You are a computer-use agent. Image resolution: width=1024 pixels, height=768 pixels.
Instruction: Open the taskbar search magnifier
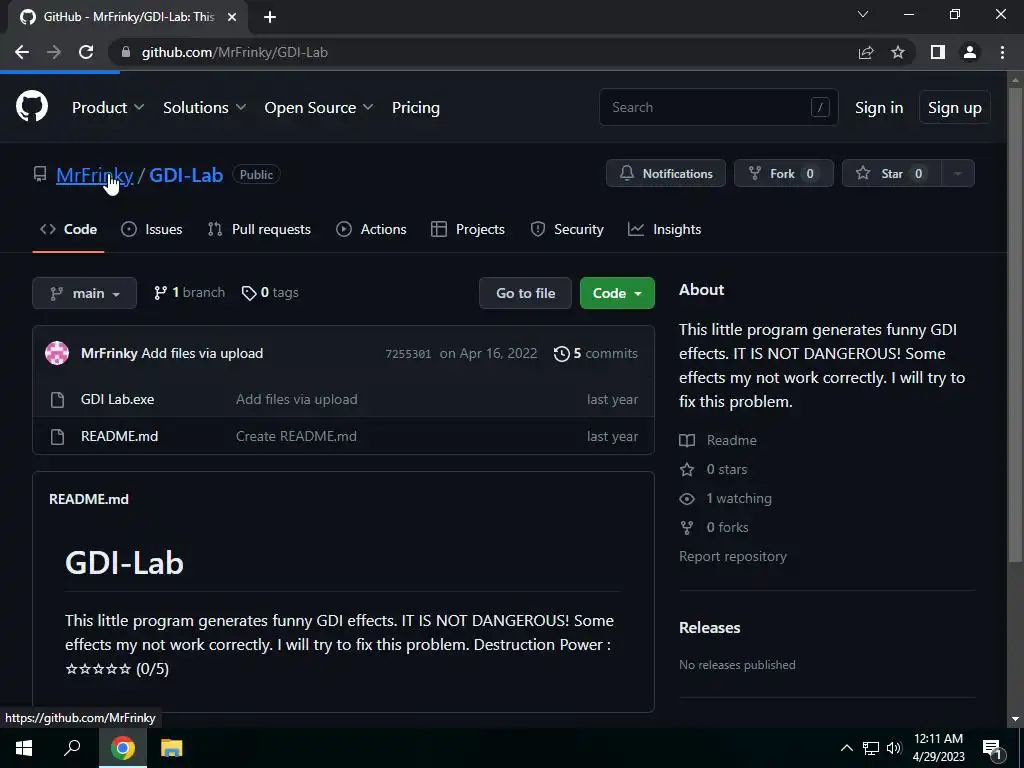pos(72,748)
